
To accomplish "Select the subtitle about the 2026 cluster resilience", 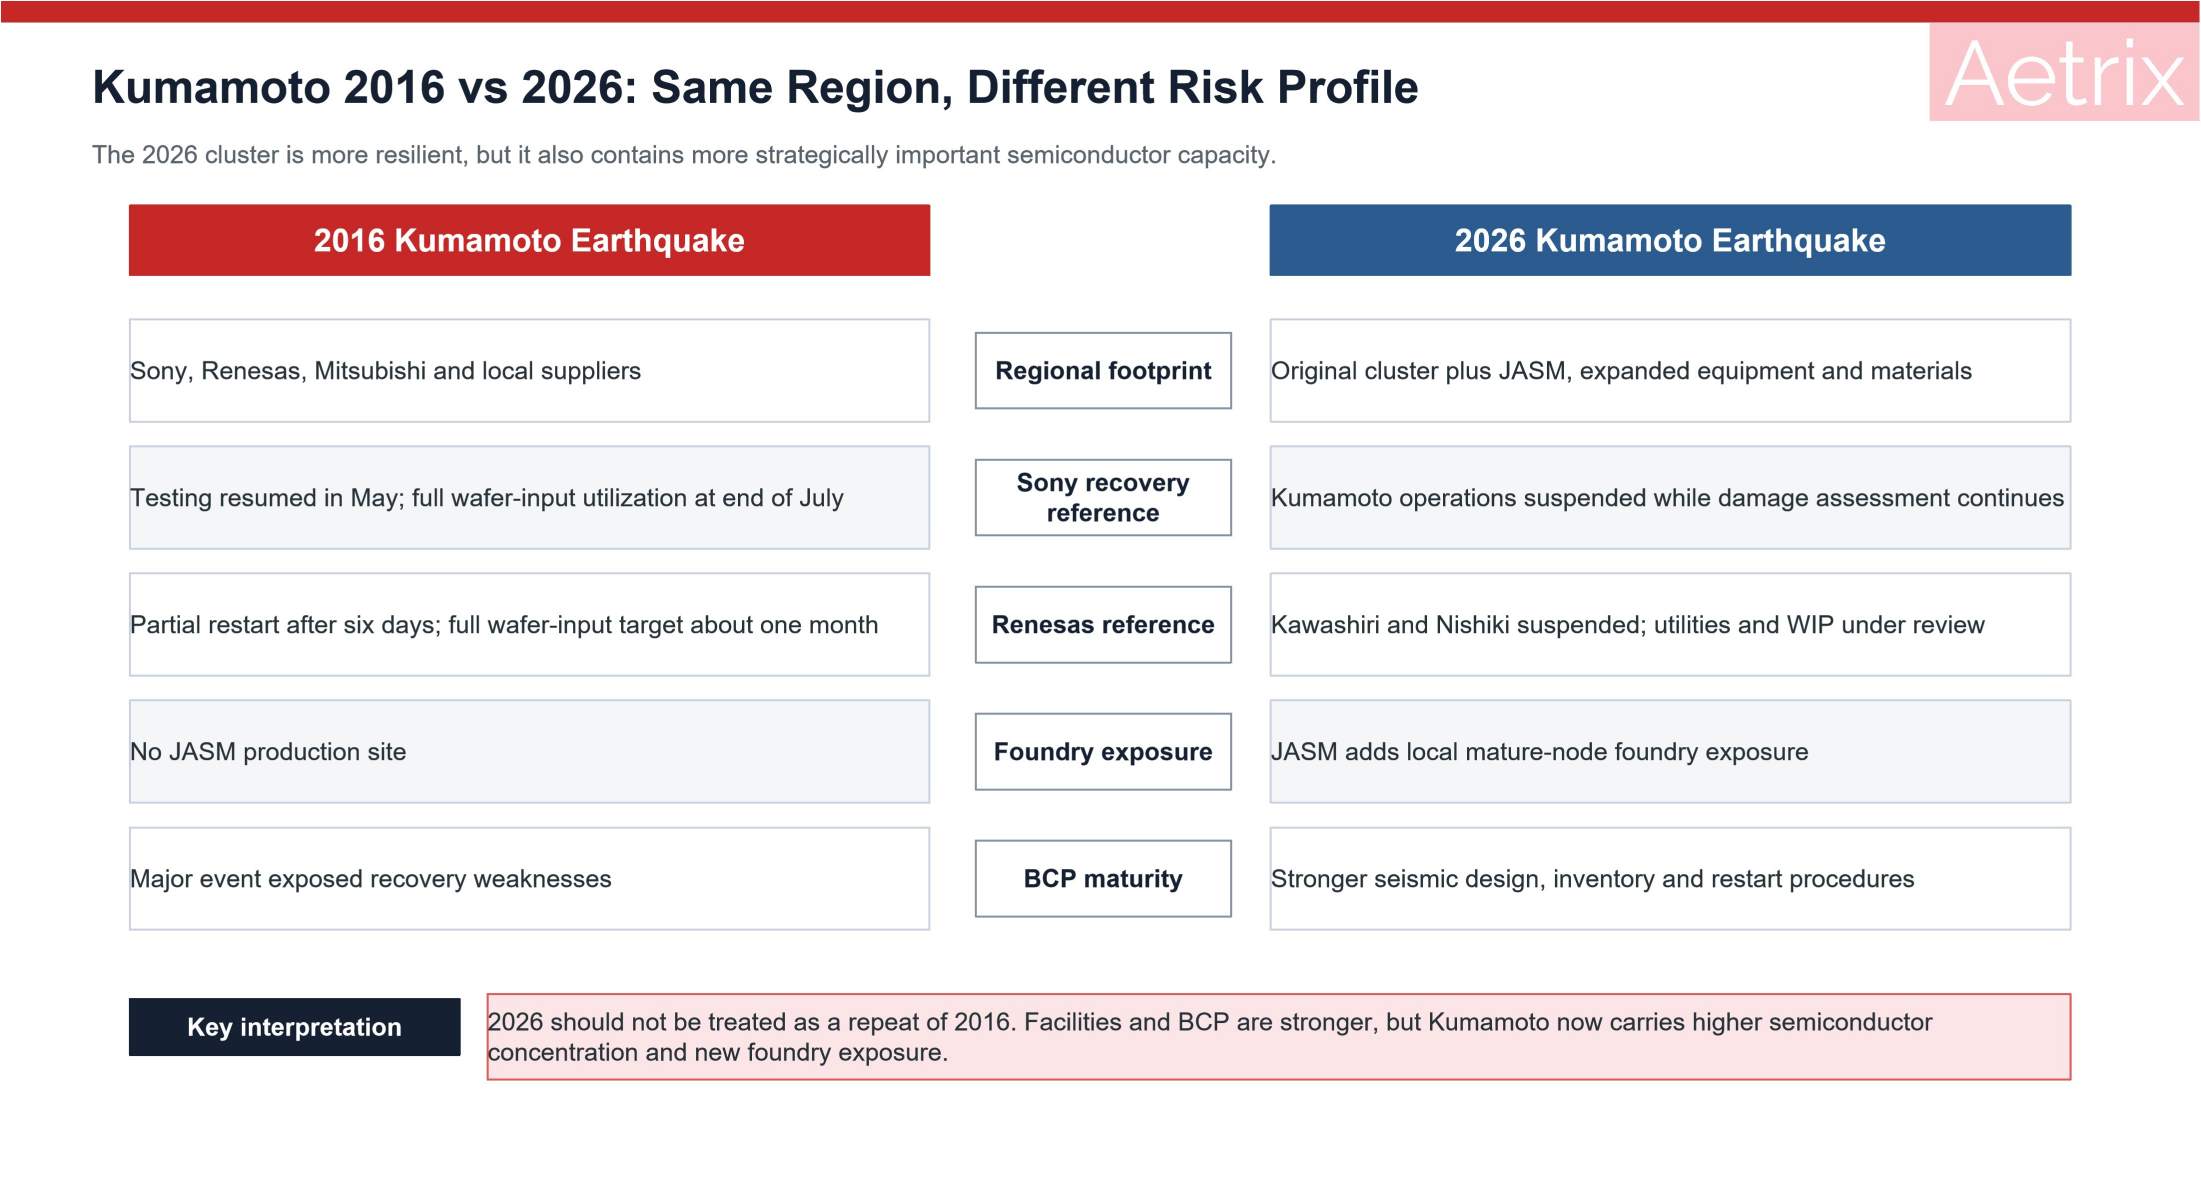I will (684, 155).
